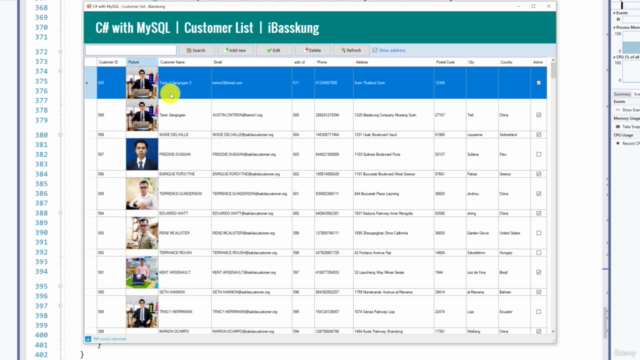Collapse code region at line 372
This screenshot has width=640, height=360.
click(x=60, y=52)
